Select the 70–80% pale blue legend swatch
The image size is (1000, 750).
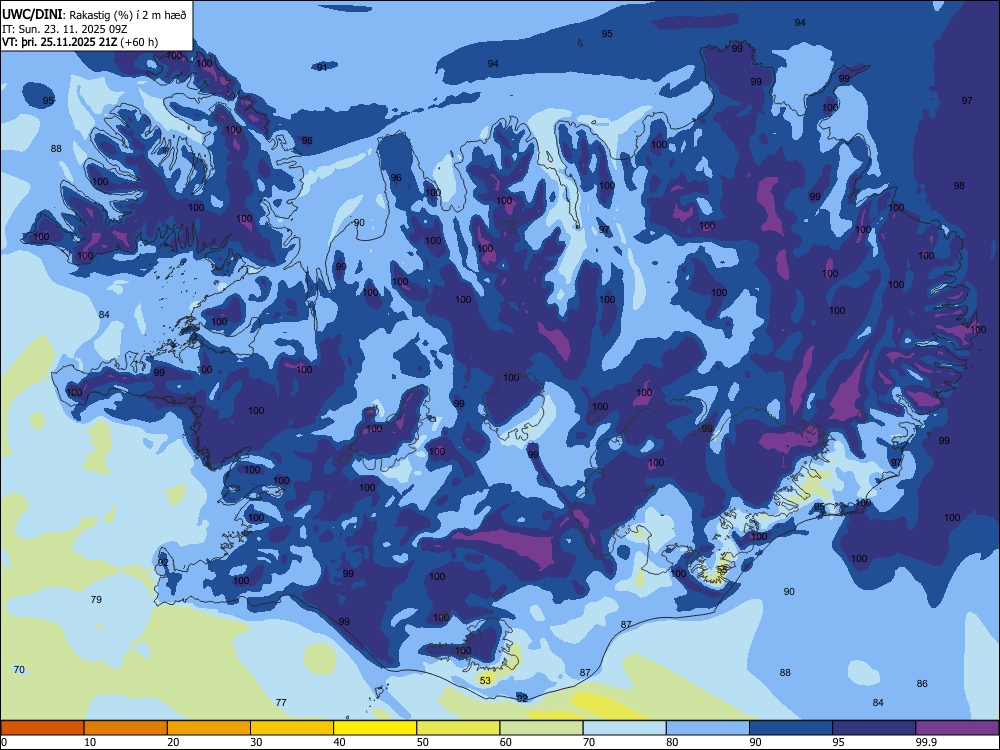point(624,728)
